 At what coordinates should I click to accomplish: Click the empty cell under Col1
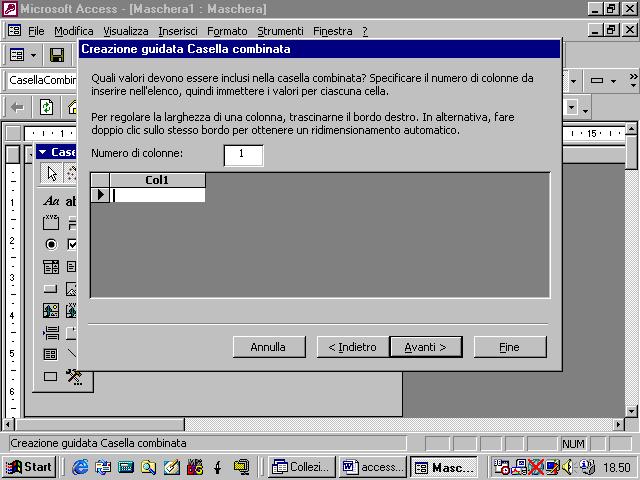(x=158, y=195)
